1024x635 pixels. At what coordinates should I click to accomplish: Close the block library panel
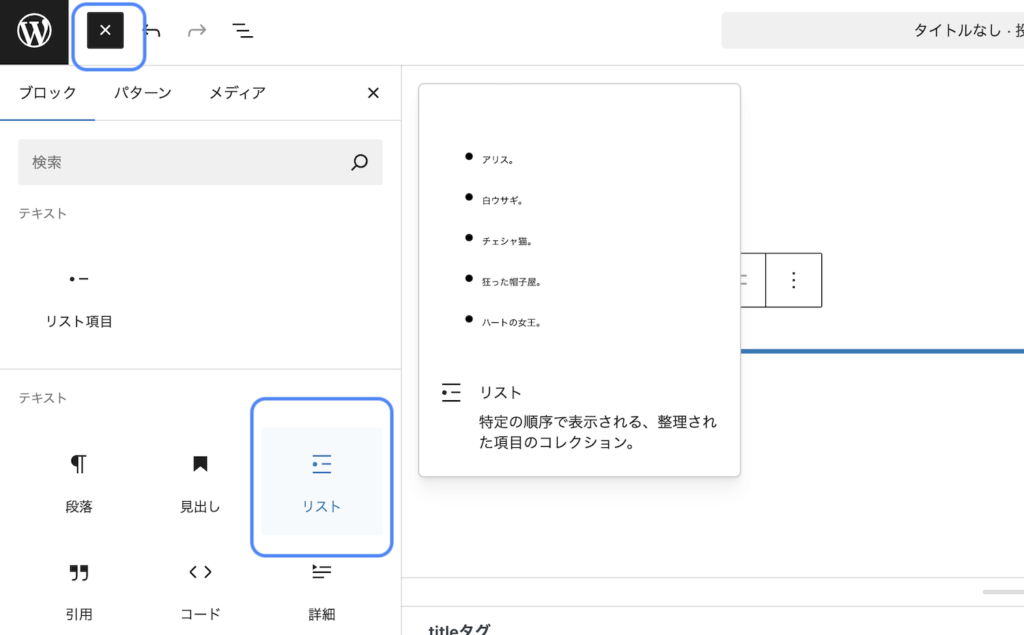[372, 92]
